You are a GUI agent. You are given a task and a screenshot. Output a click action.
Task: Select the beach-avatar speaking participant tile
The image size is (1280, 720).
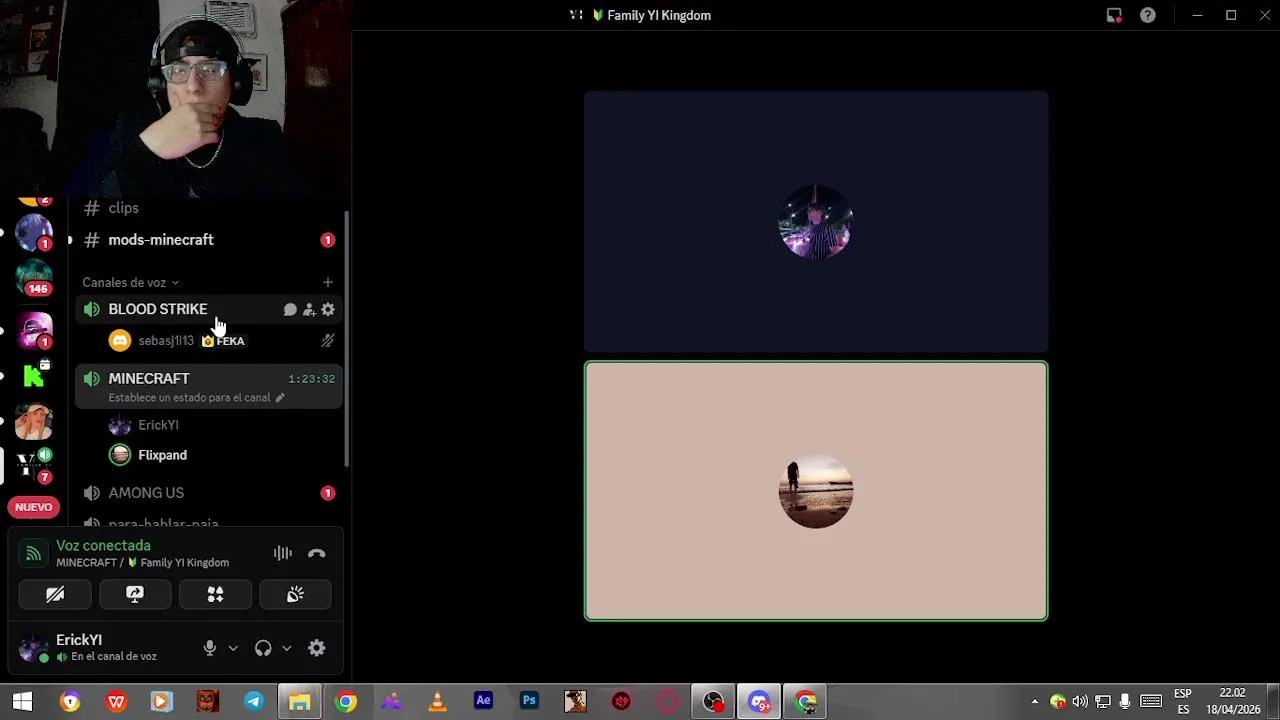[x=816, y=491]
